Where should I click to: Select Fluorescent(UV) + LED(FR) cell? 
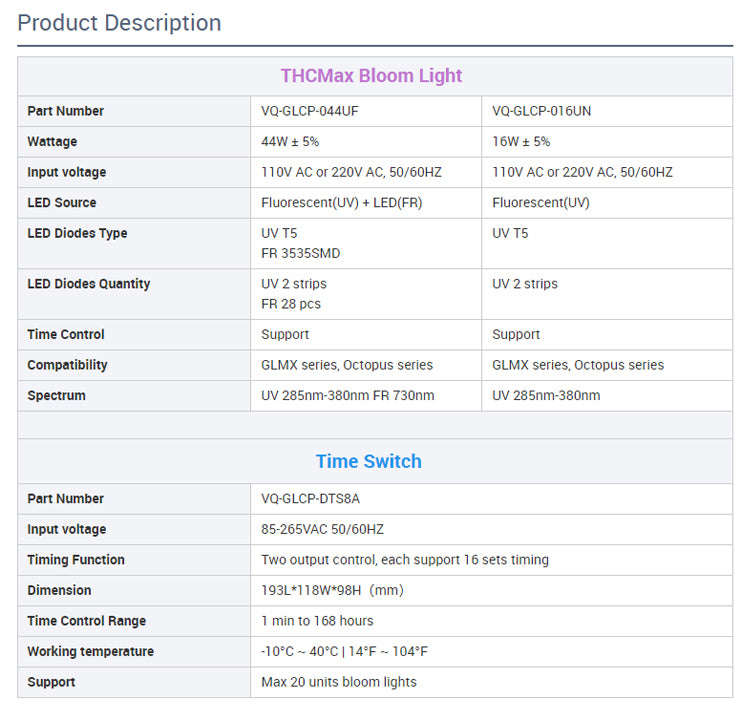coord(342,203)
